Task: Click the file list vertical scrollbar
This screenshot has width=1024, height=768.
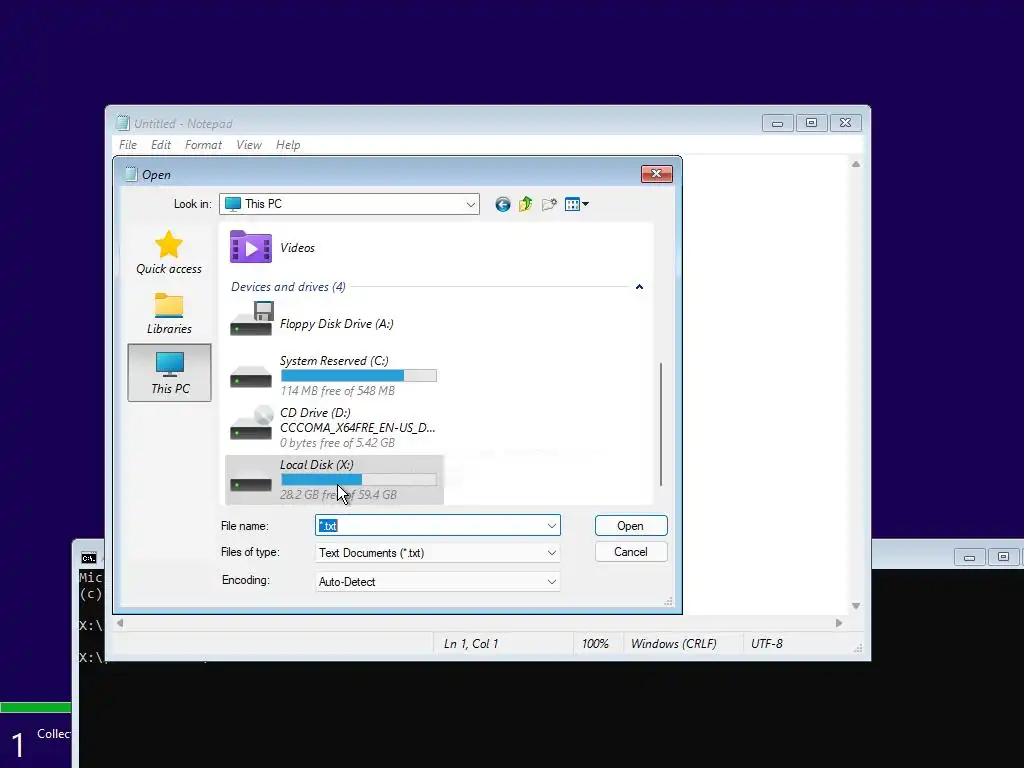Action: (x=661, y=424)
